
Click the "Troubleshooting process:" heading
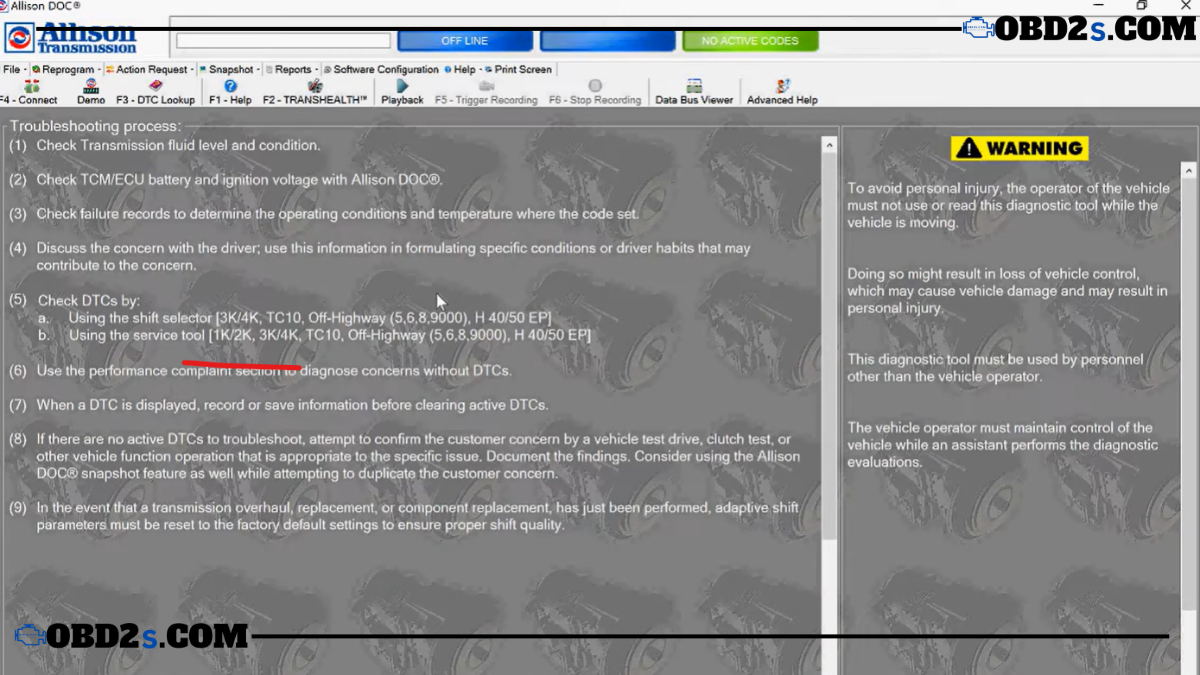[96, 127]
